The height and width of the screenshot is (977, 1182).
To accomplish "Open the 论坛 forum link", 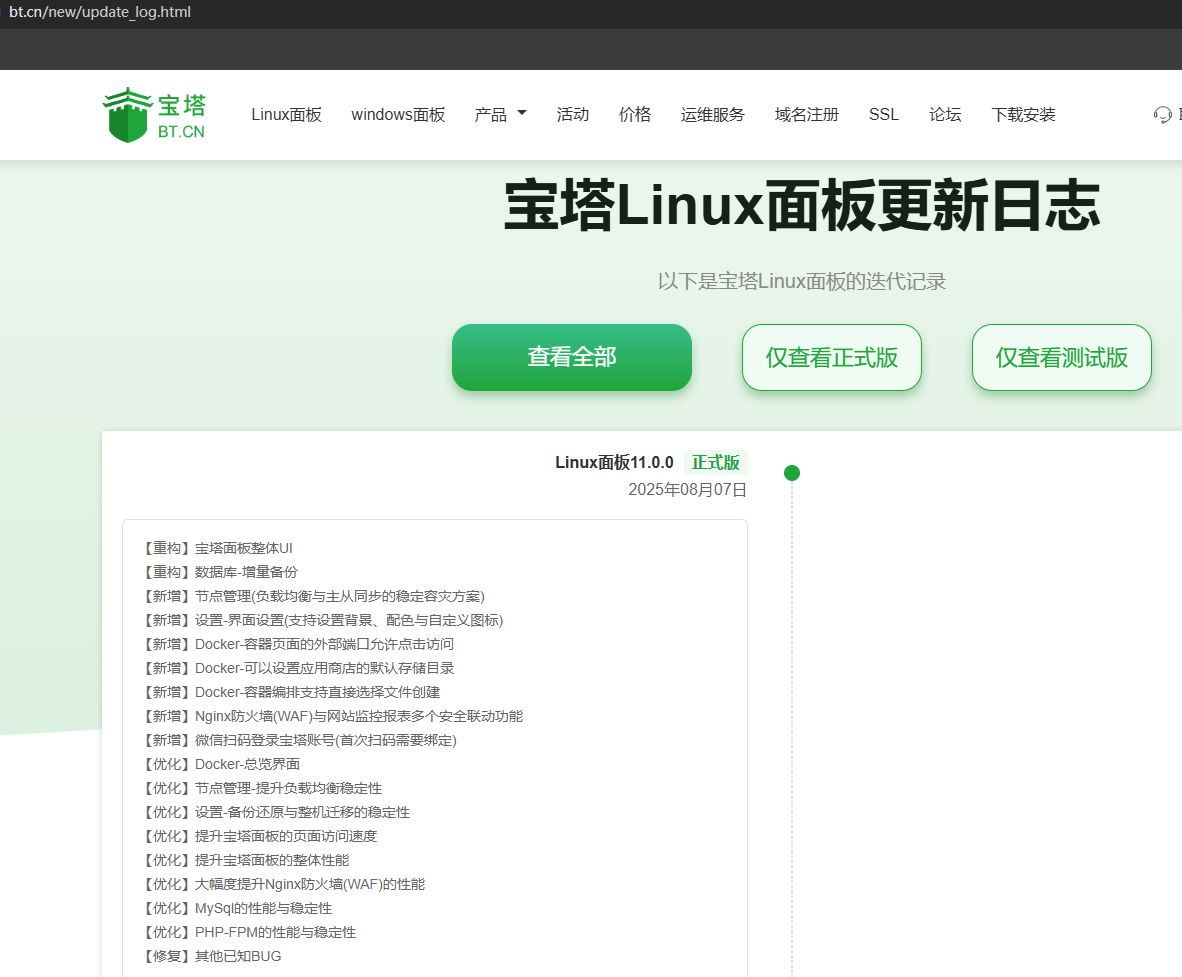I will pyautogui.click(x=944, y=114).
